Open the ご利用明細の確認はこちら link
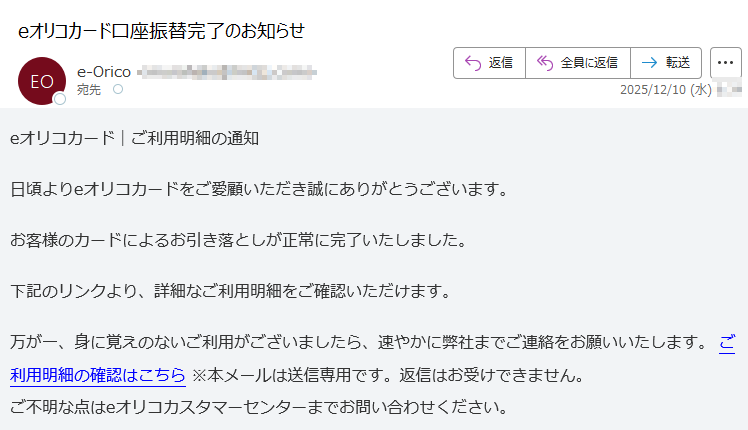The height and width of the screenshot is (430, 748). [x=98, y=375]
